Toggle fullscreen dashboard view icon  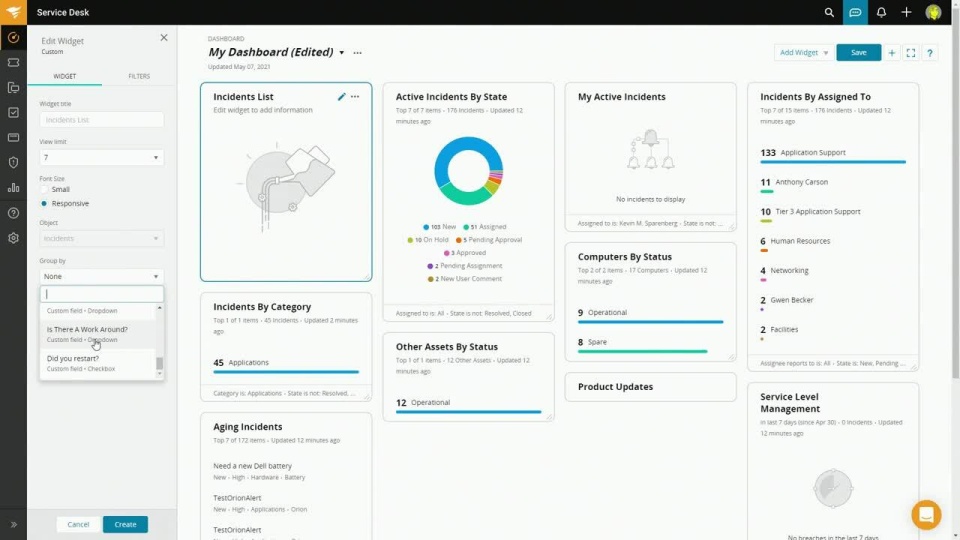(911, 53)
